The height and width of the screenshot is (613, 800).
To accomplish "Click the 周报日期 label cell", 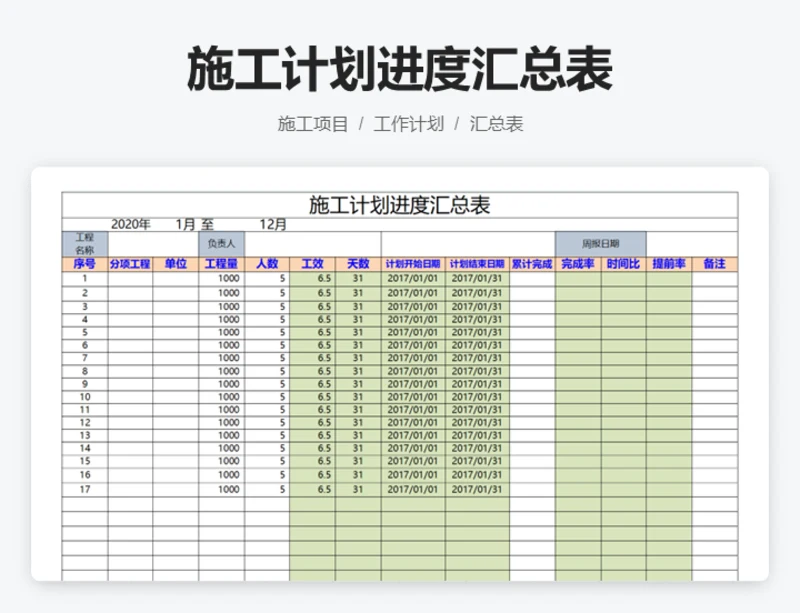I will pyautogui.click(x=601, y=244).
